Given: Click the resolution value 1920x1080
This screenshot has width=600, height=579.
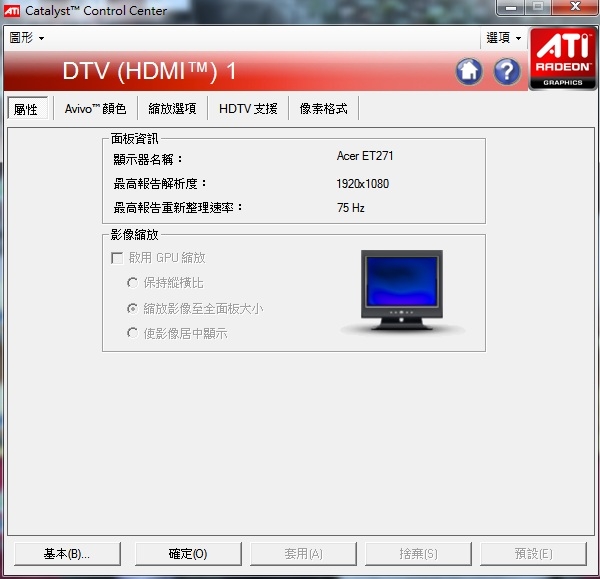Looking at the screenshot, I should pos(362,184).
